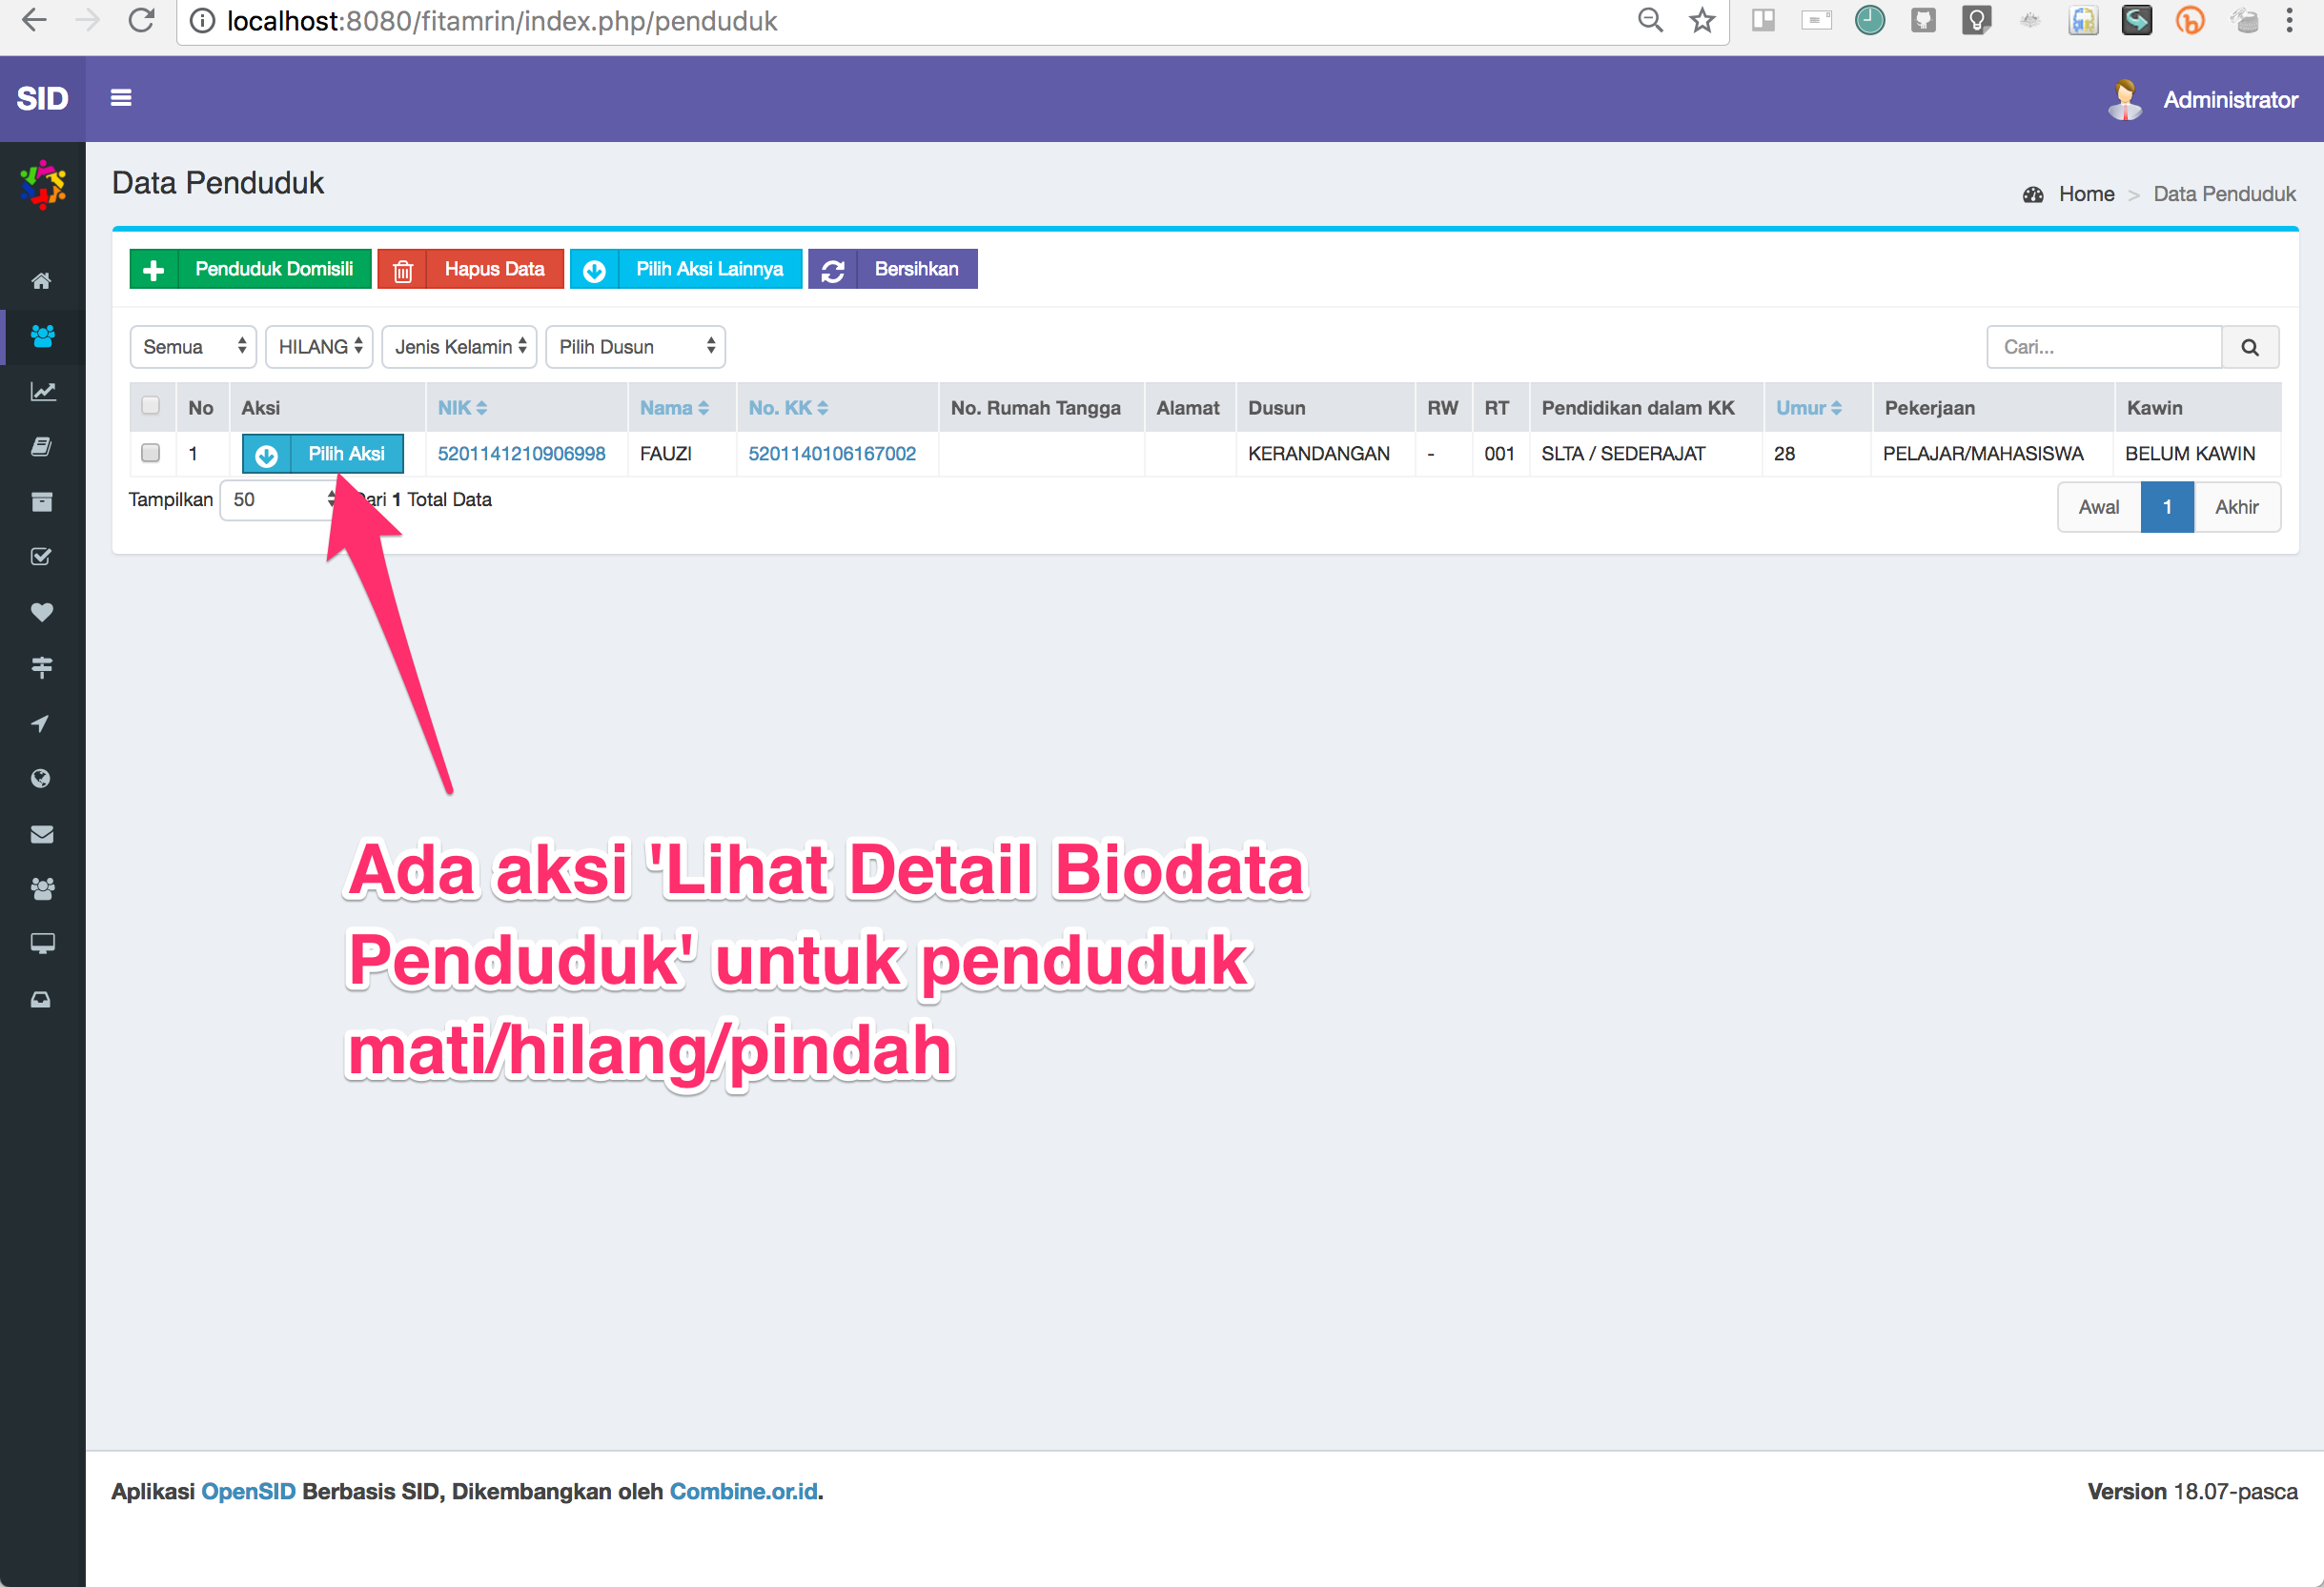The width and height of the screenshot is (2324, 1587).
Task: Select the archive box icon in sidebar
Action: point(42,501)
